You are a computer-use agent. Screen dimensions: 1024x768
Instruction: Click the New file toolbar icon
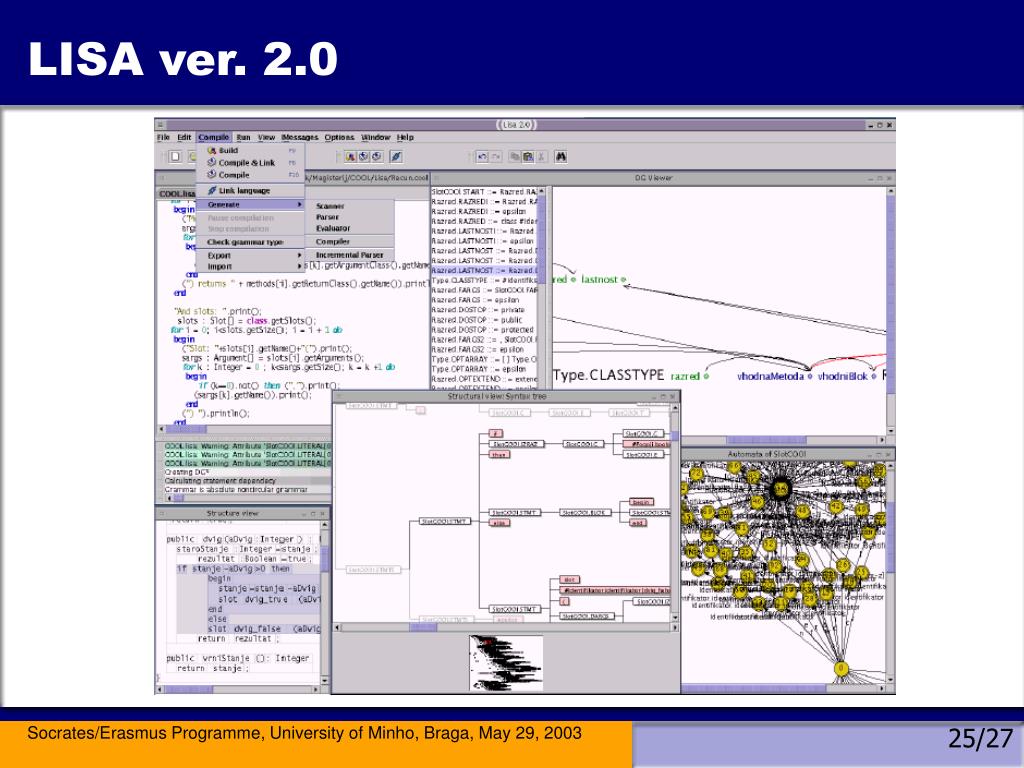coord(175,156)
